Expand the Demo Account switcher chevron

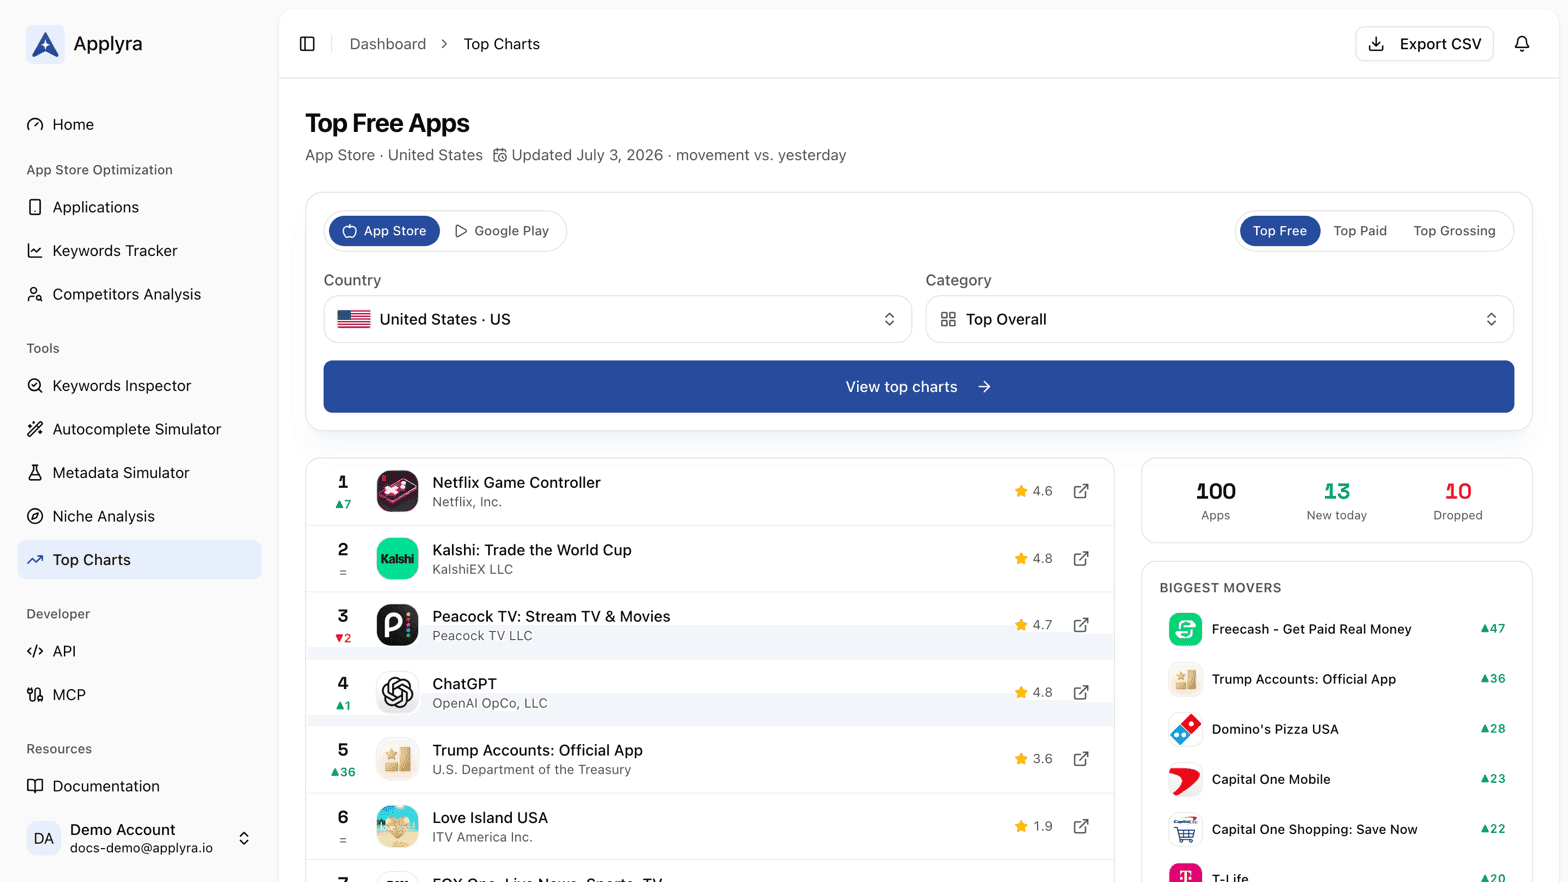[x=244, y=838]
